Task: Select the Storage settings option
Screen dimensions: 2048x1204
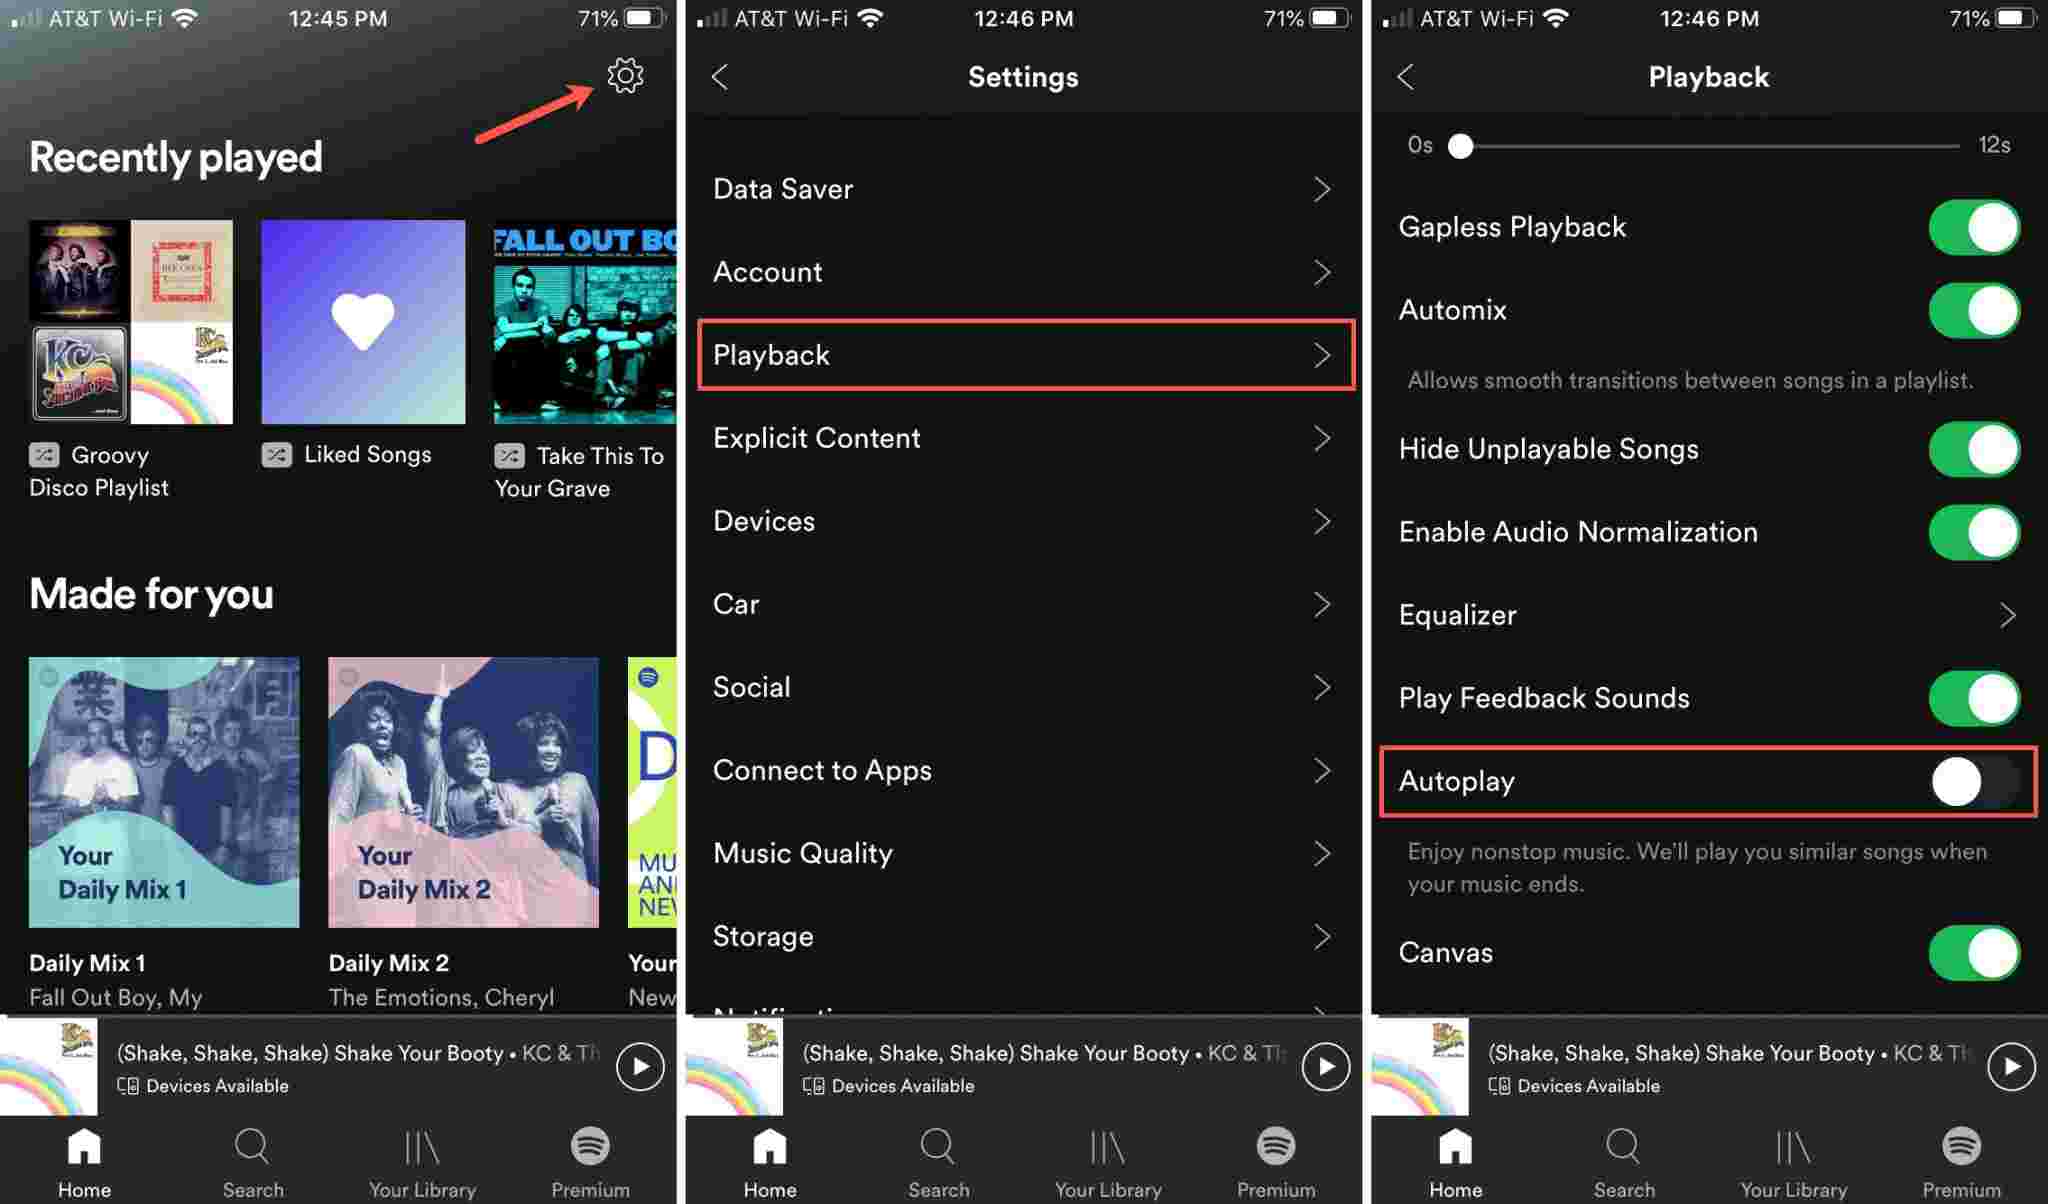Action: coord(762,936)
